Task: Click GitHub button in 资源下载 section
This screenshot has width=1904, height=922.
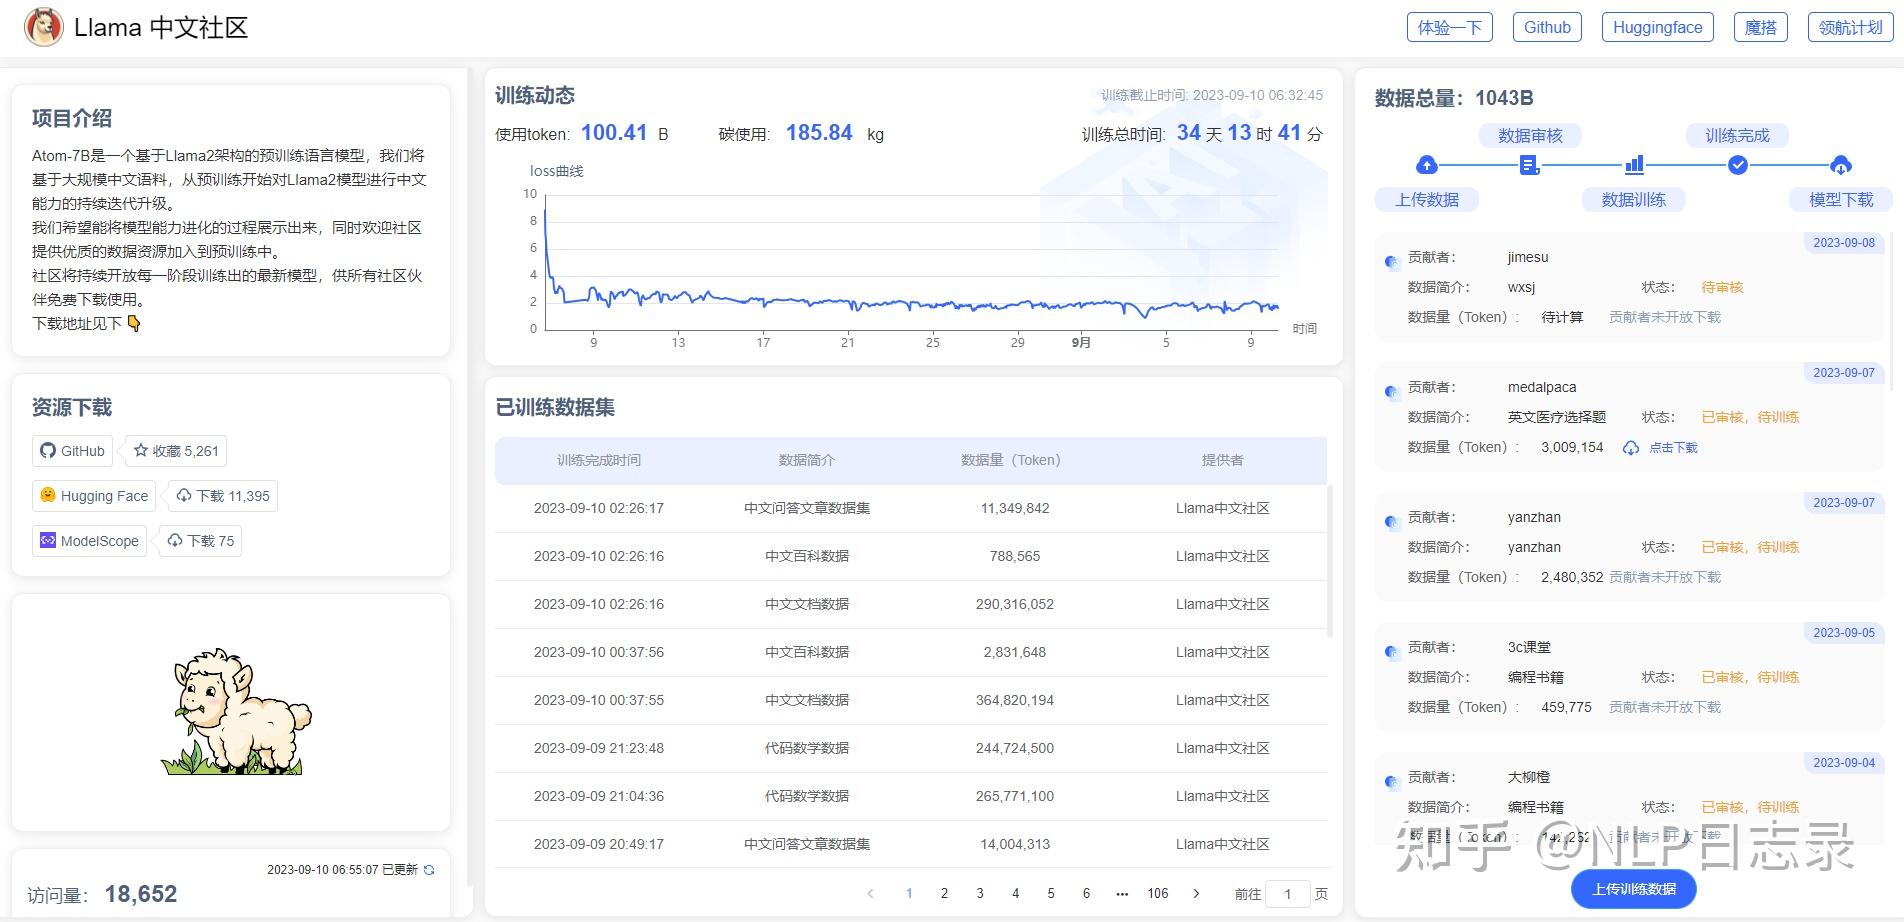Action: coord(73,451)
